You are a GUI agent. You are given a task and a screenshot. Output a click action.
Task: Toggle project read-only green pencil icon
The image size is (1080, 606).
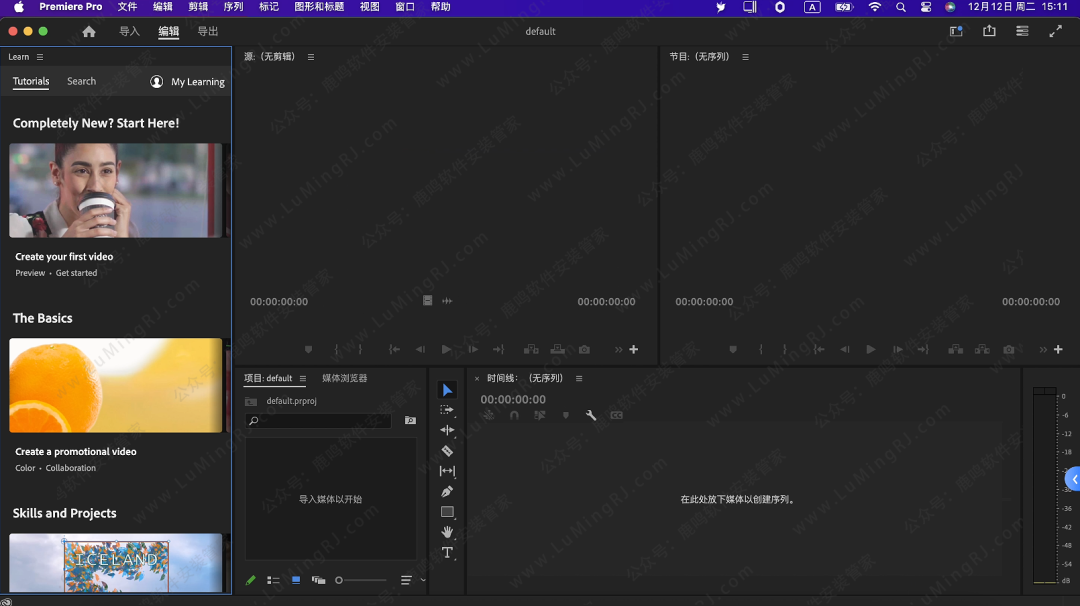251,580
